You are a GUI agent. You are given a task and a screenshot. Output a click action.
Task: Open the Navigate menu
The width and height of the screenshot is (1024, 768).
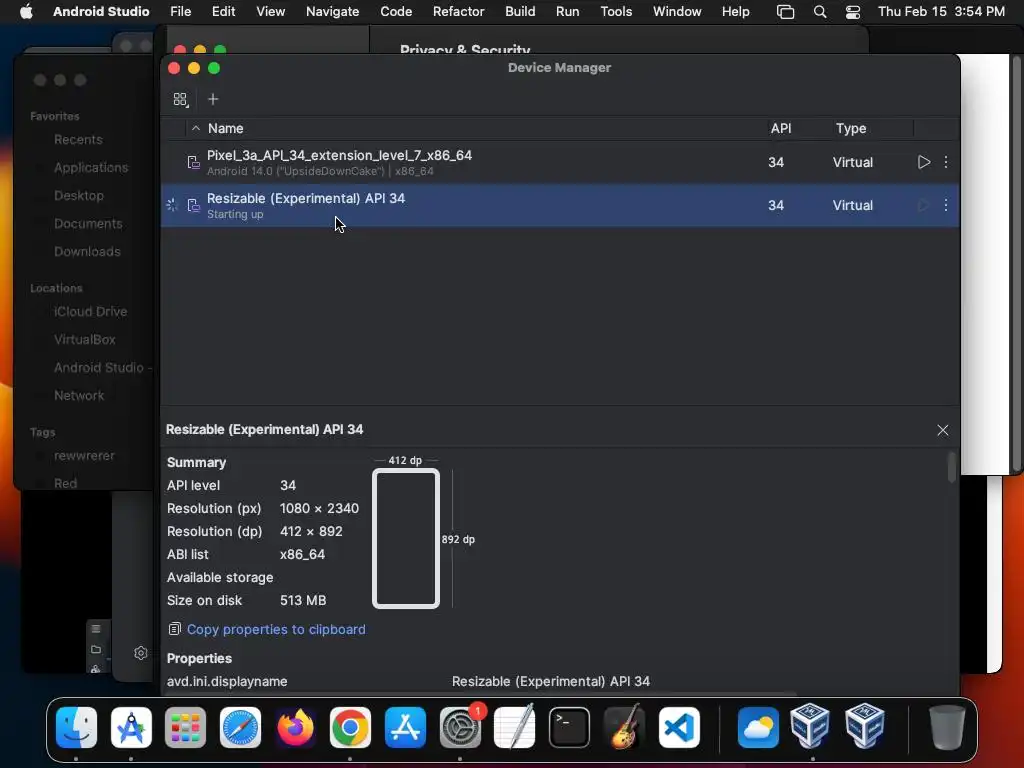coord(332,11)
